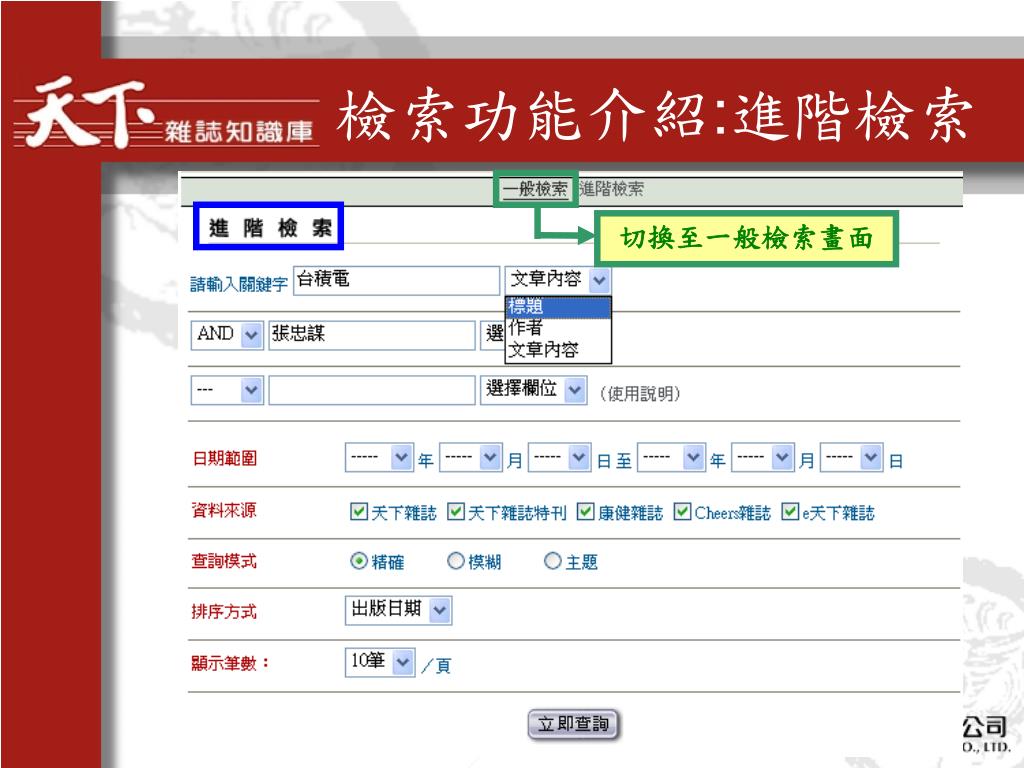1024x768 pixels.
Task: Open the AND operator dropdown
Action: [227, 335]
